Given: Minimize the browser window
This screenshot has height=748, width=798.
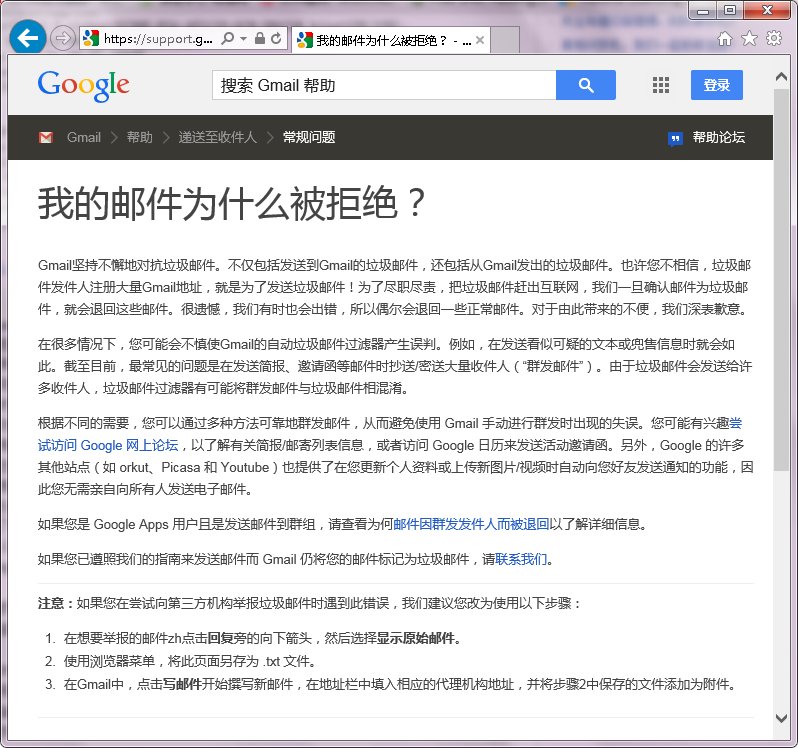Looking at the screenshot, I should [x=703, y=11].
